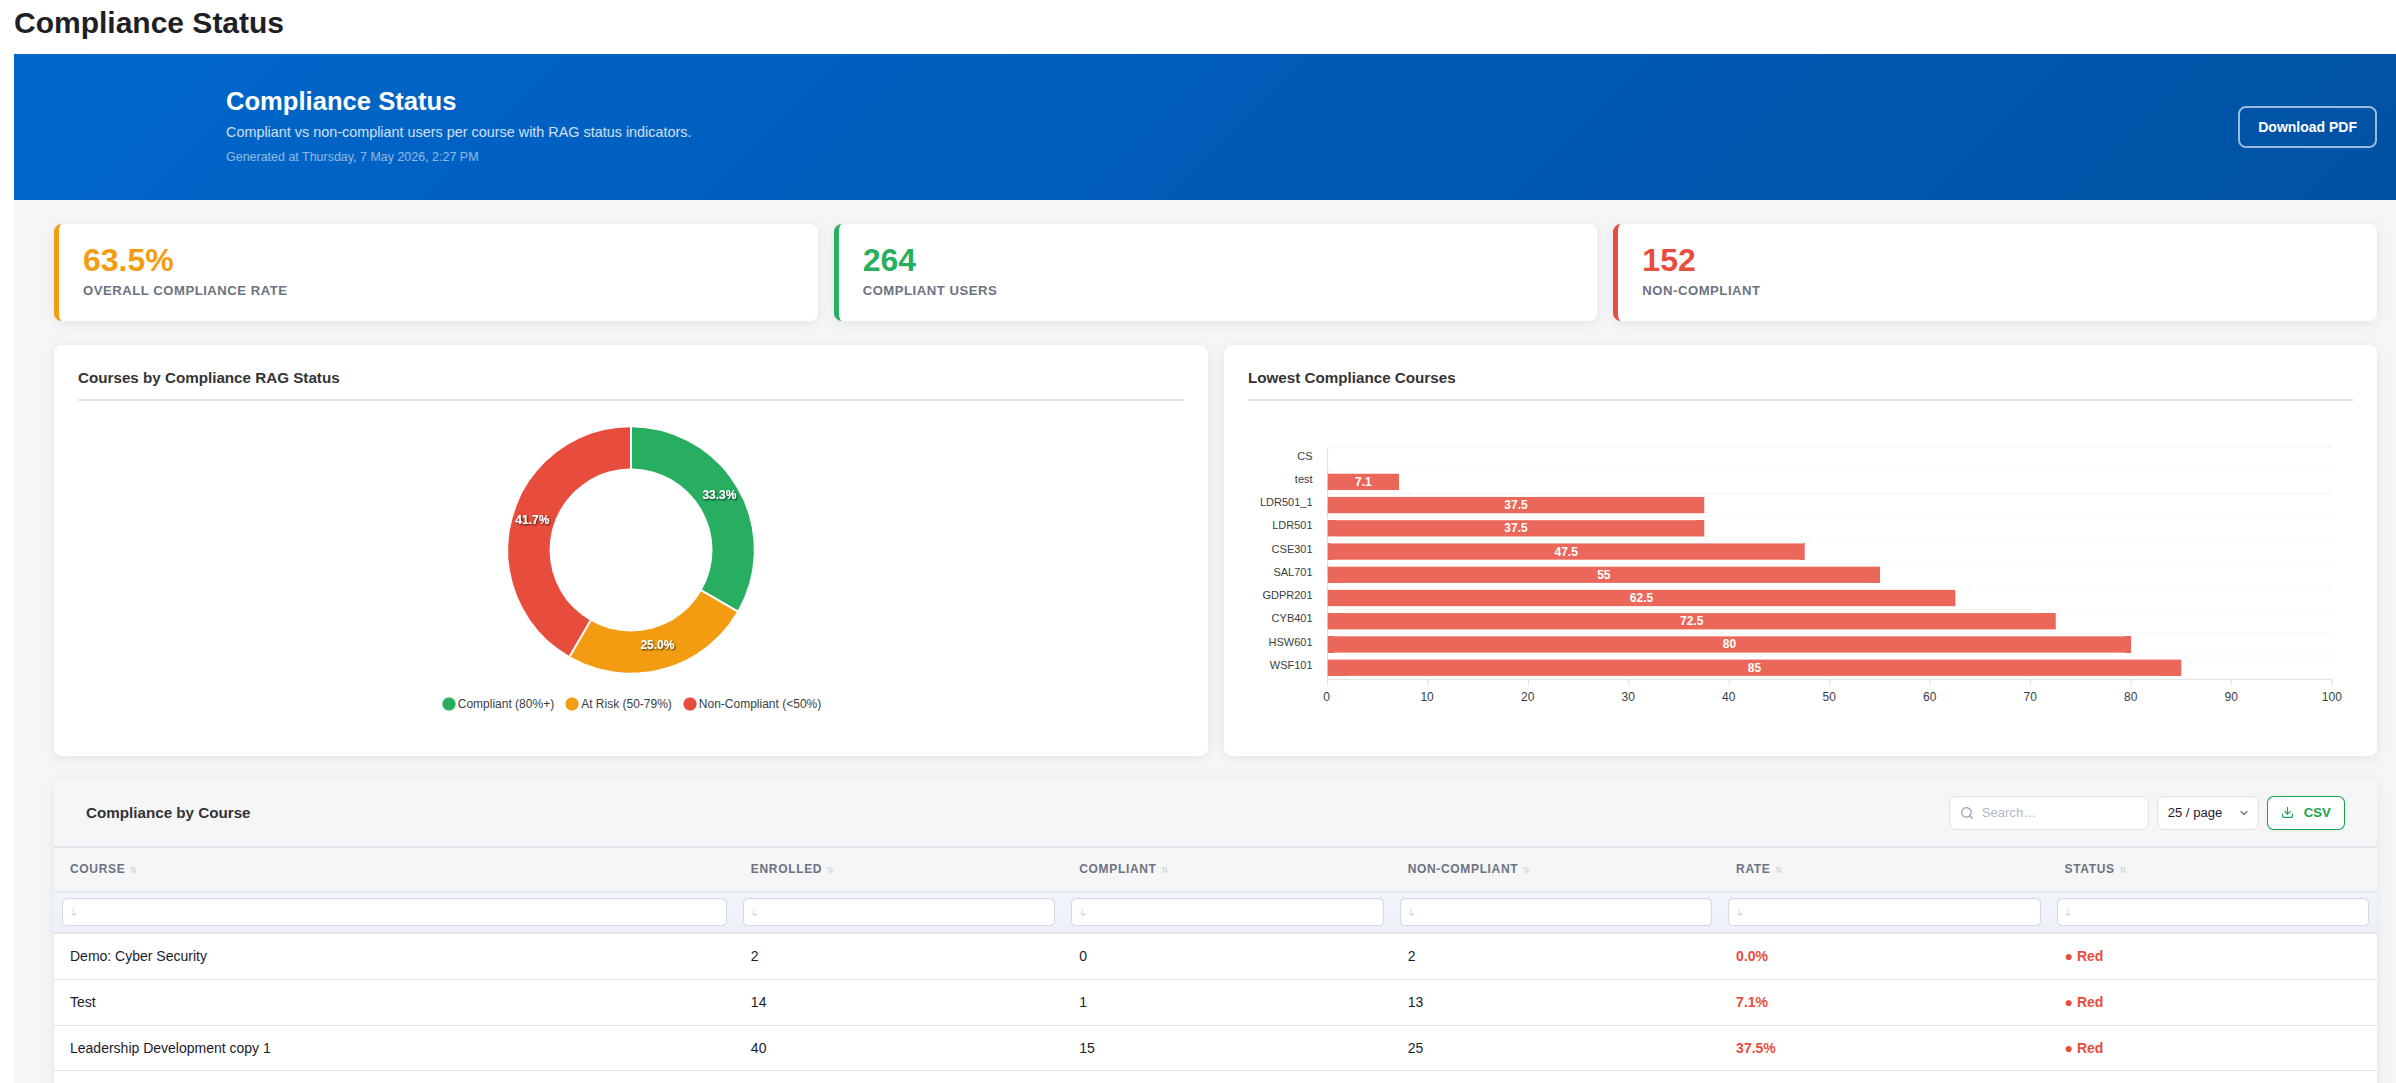This screenshot has width=2396, height=1083.
Task: Click the enrolled count 14
Action: tap(759, 1002)
